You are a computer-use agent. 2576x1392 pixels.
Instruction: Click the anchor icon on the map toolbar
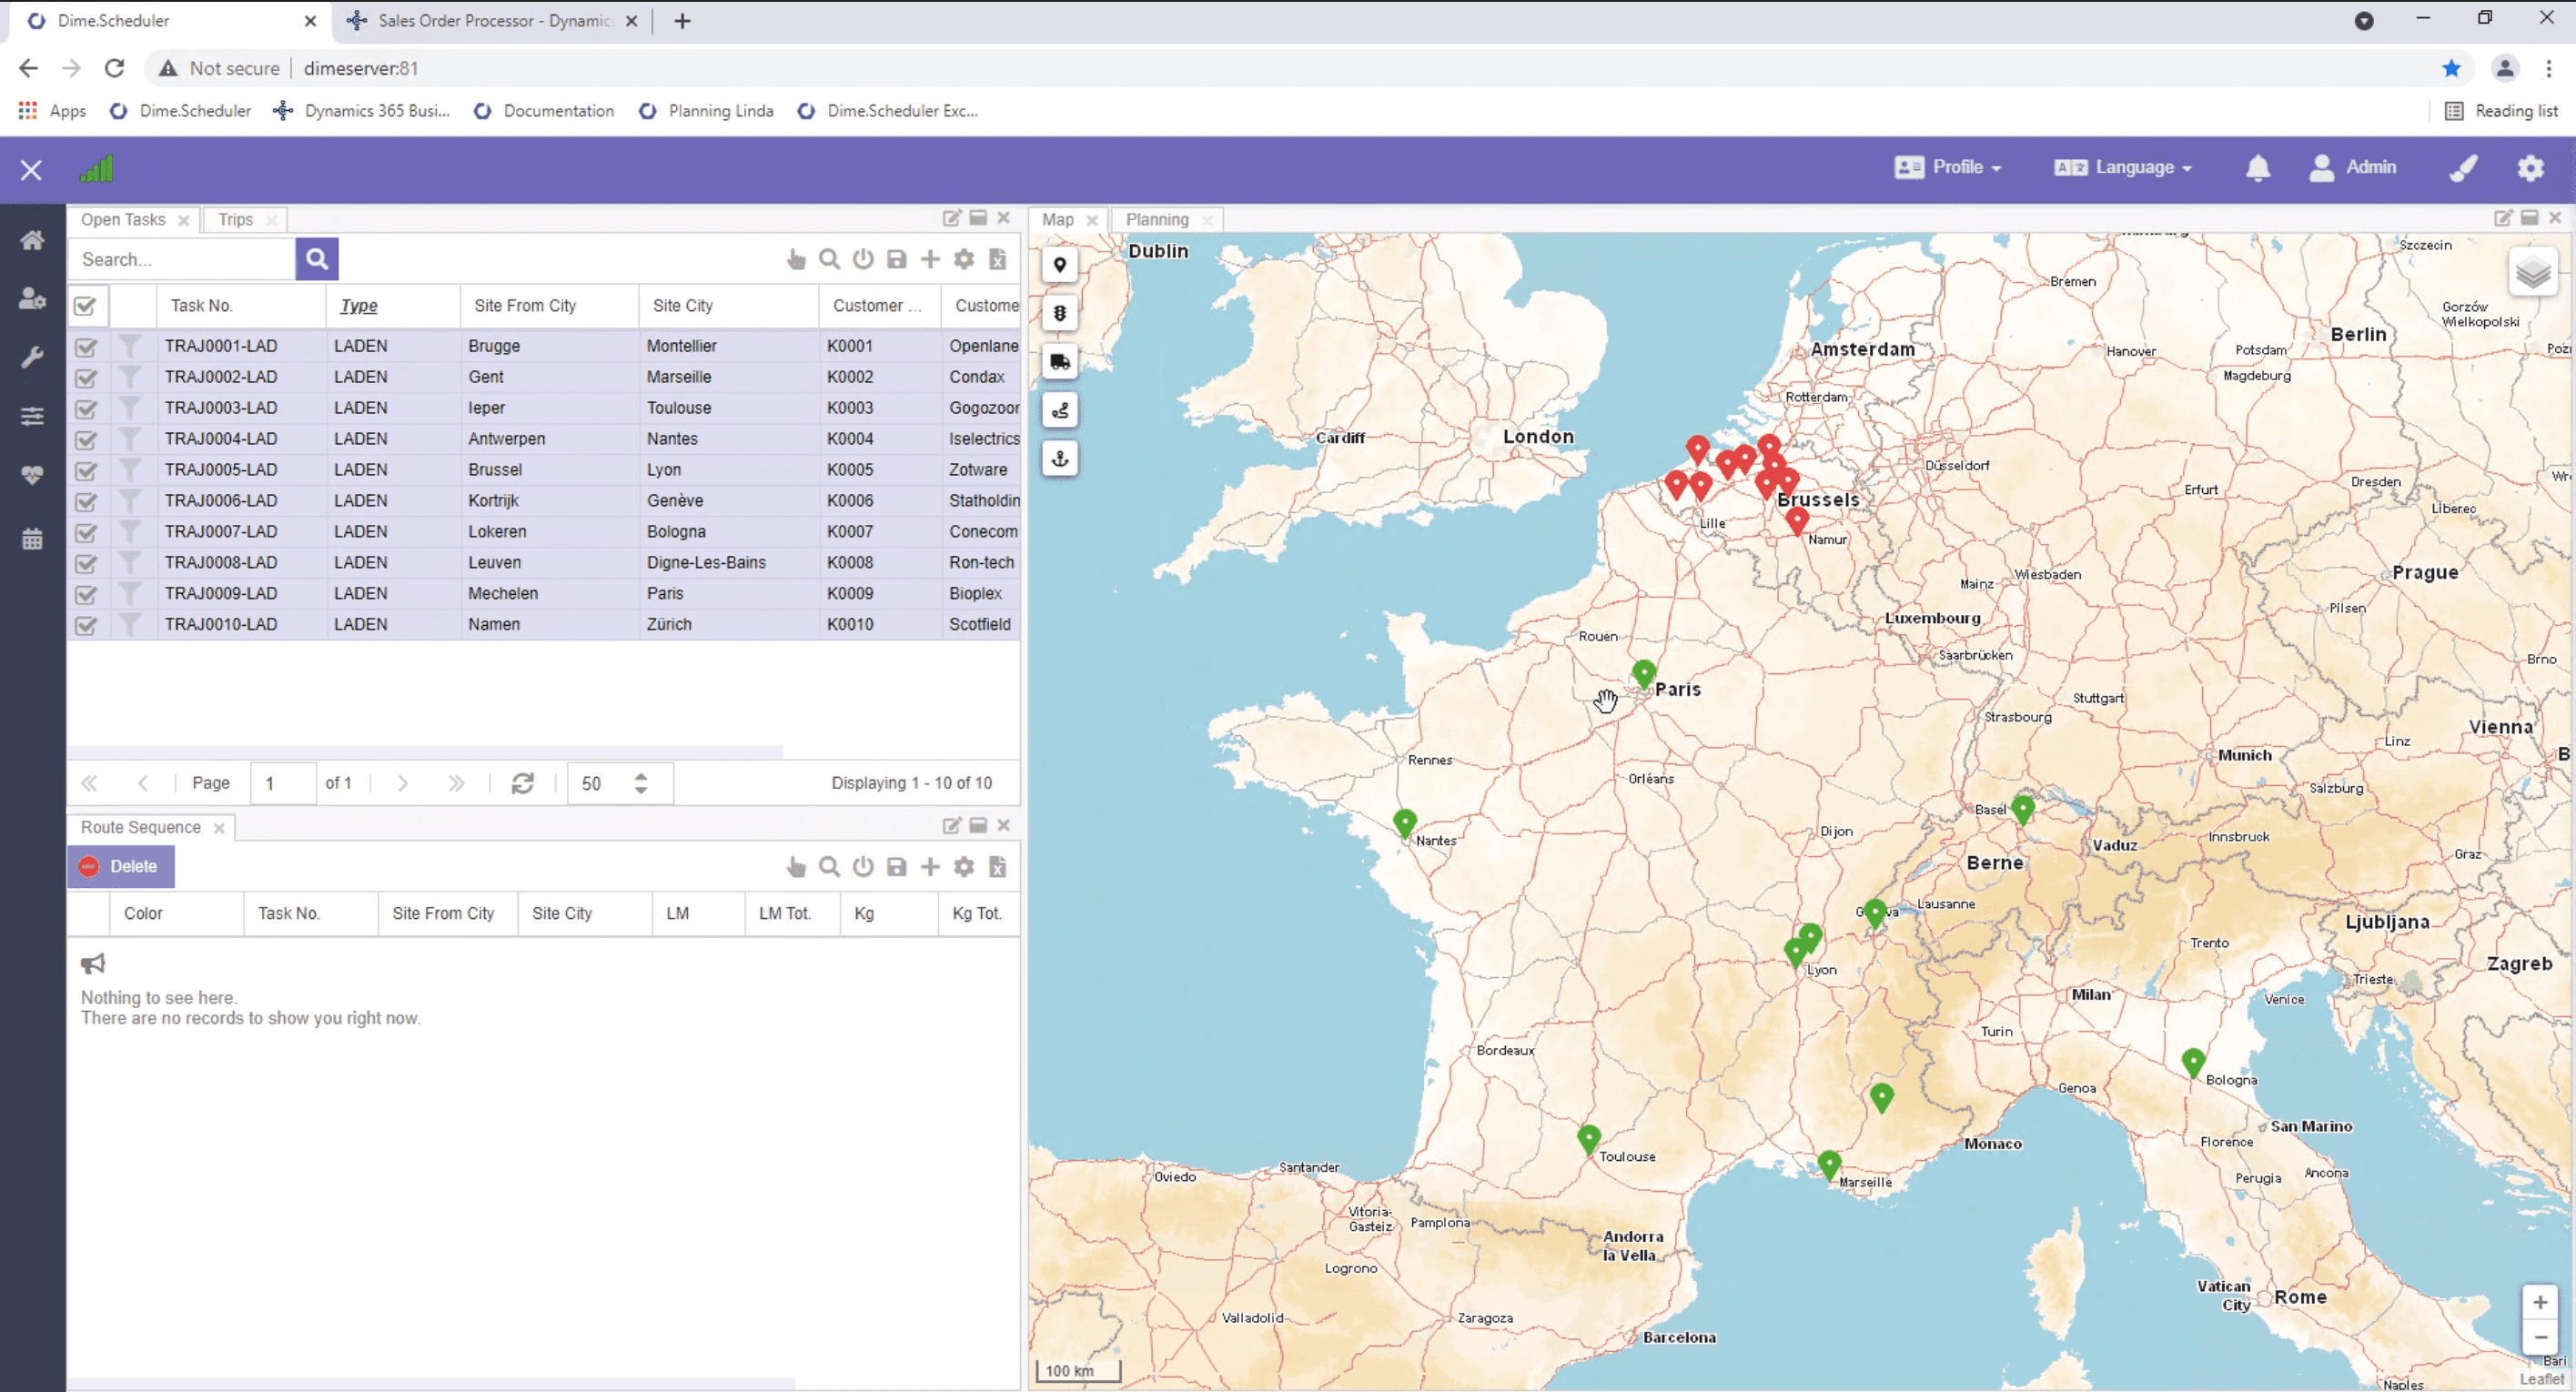[1060, 459]
